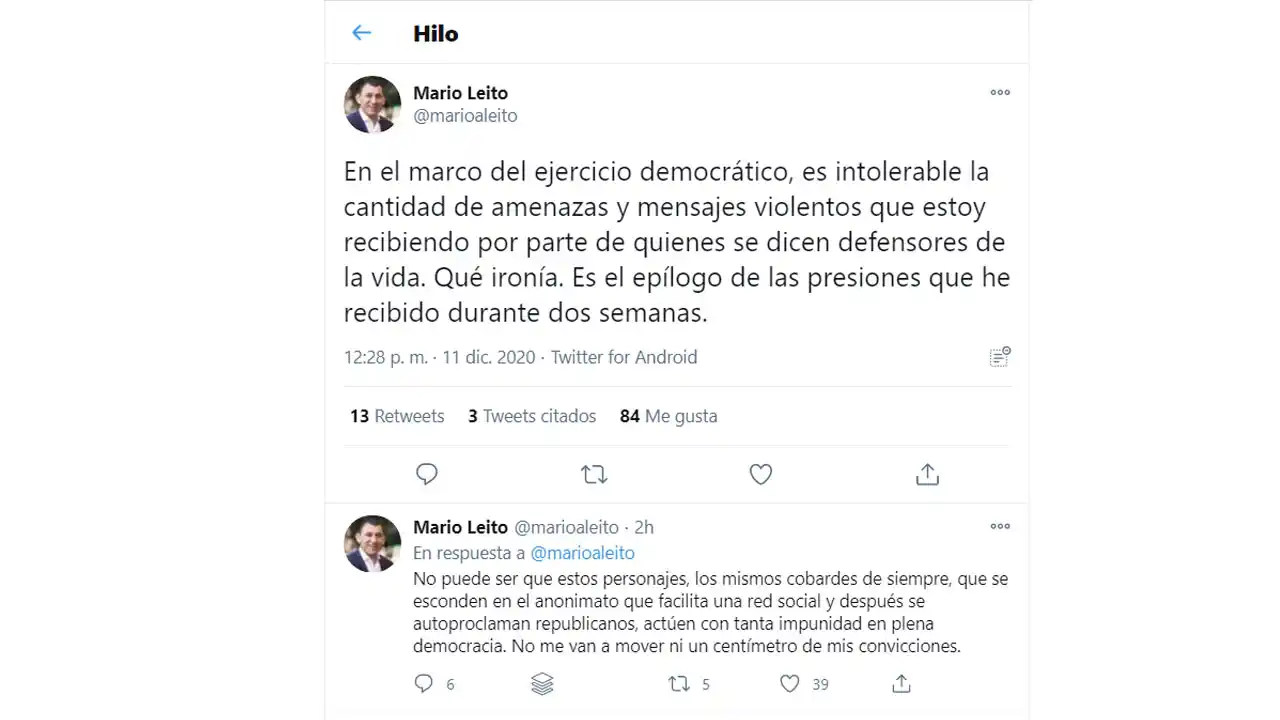Open the tweet promote/analytics icon near timestamp
Image resolution: width=1280 pixels, height=720 pixels.
(x=1000, y=357)
